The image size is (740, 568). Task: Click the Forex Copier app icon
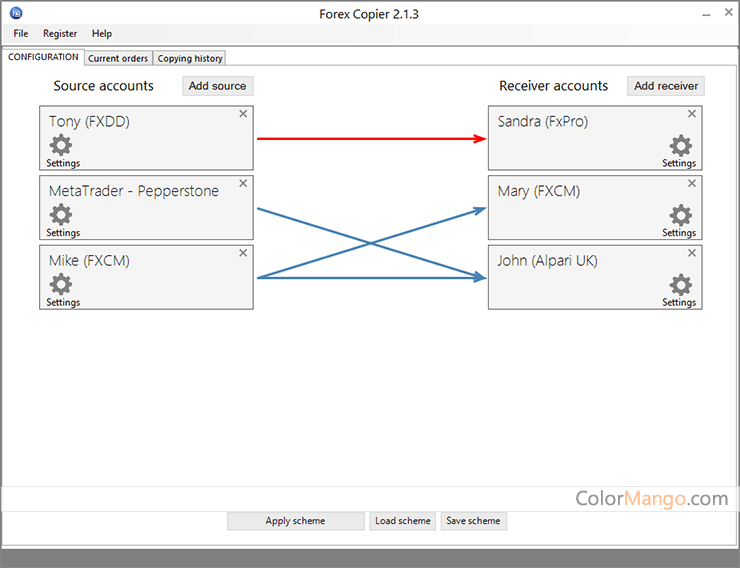coord(16,13)
